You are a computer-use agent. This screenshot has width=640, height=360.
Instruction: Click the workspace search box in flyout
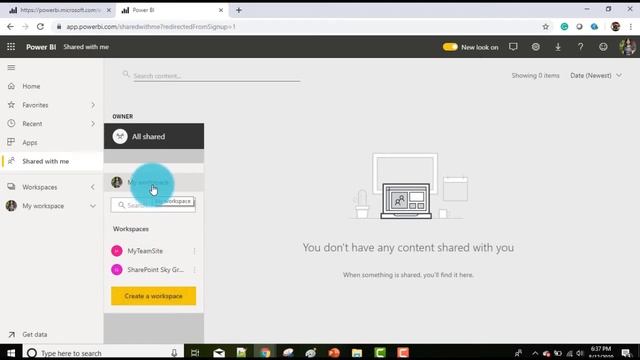(x=153, y=205)
